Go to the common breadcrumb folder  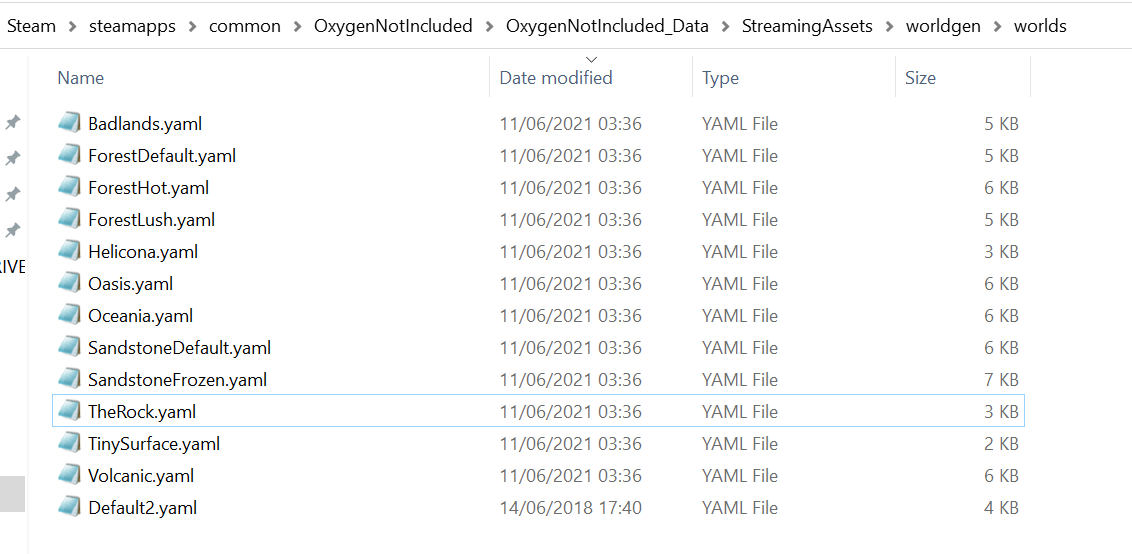pos(245,26)
